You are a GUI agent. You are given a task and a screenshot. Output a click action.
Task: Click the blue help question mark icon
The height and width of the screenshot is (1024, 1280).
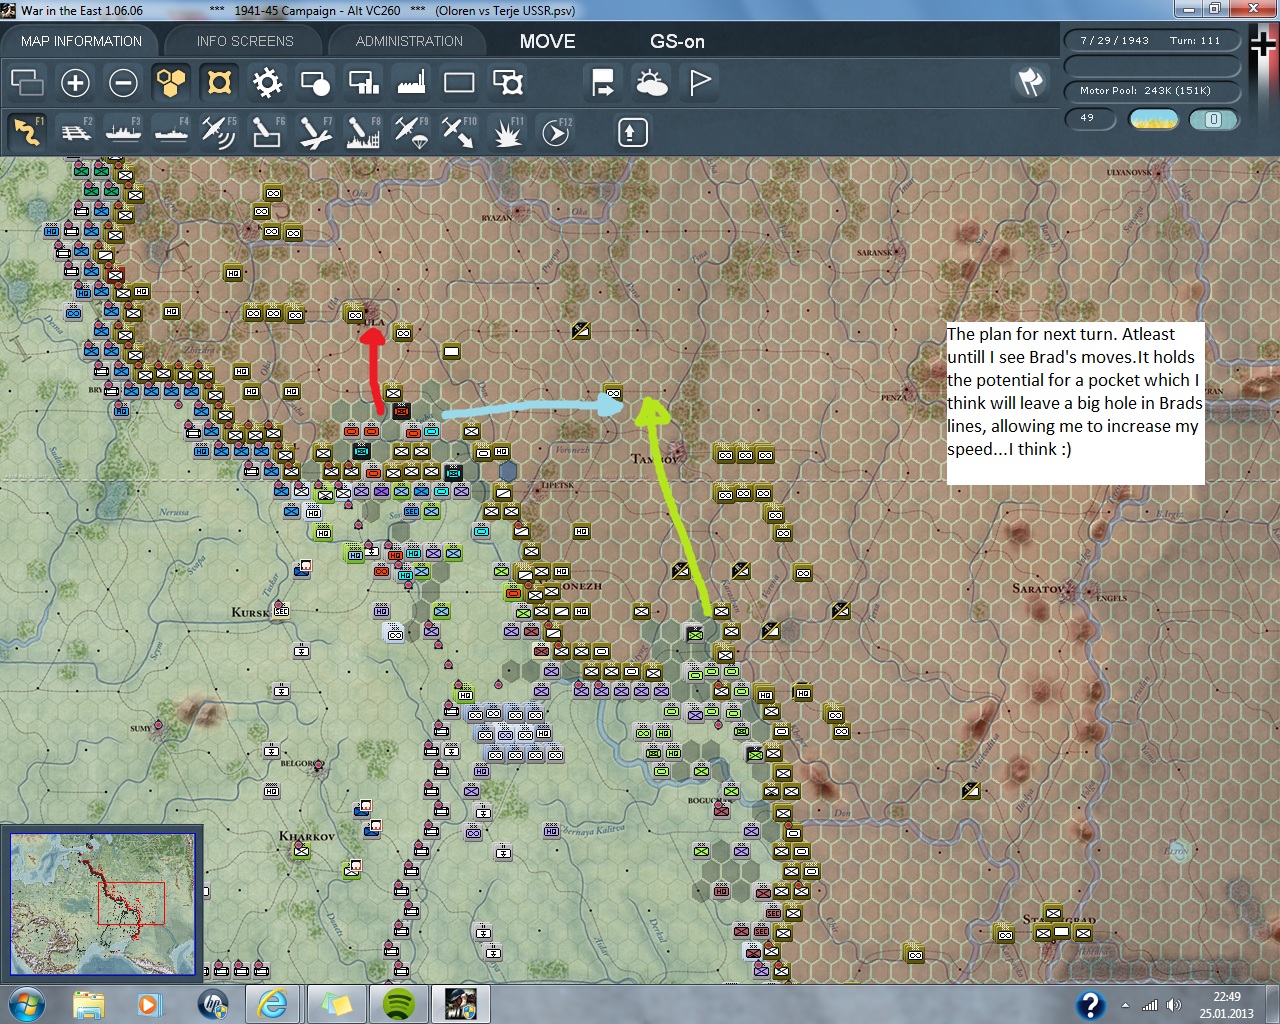coord(1090,1005)
